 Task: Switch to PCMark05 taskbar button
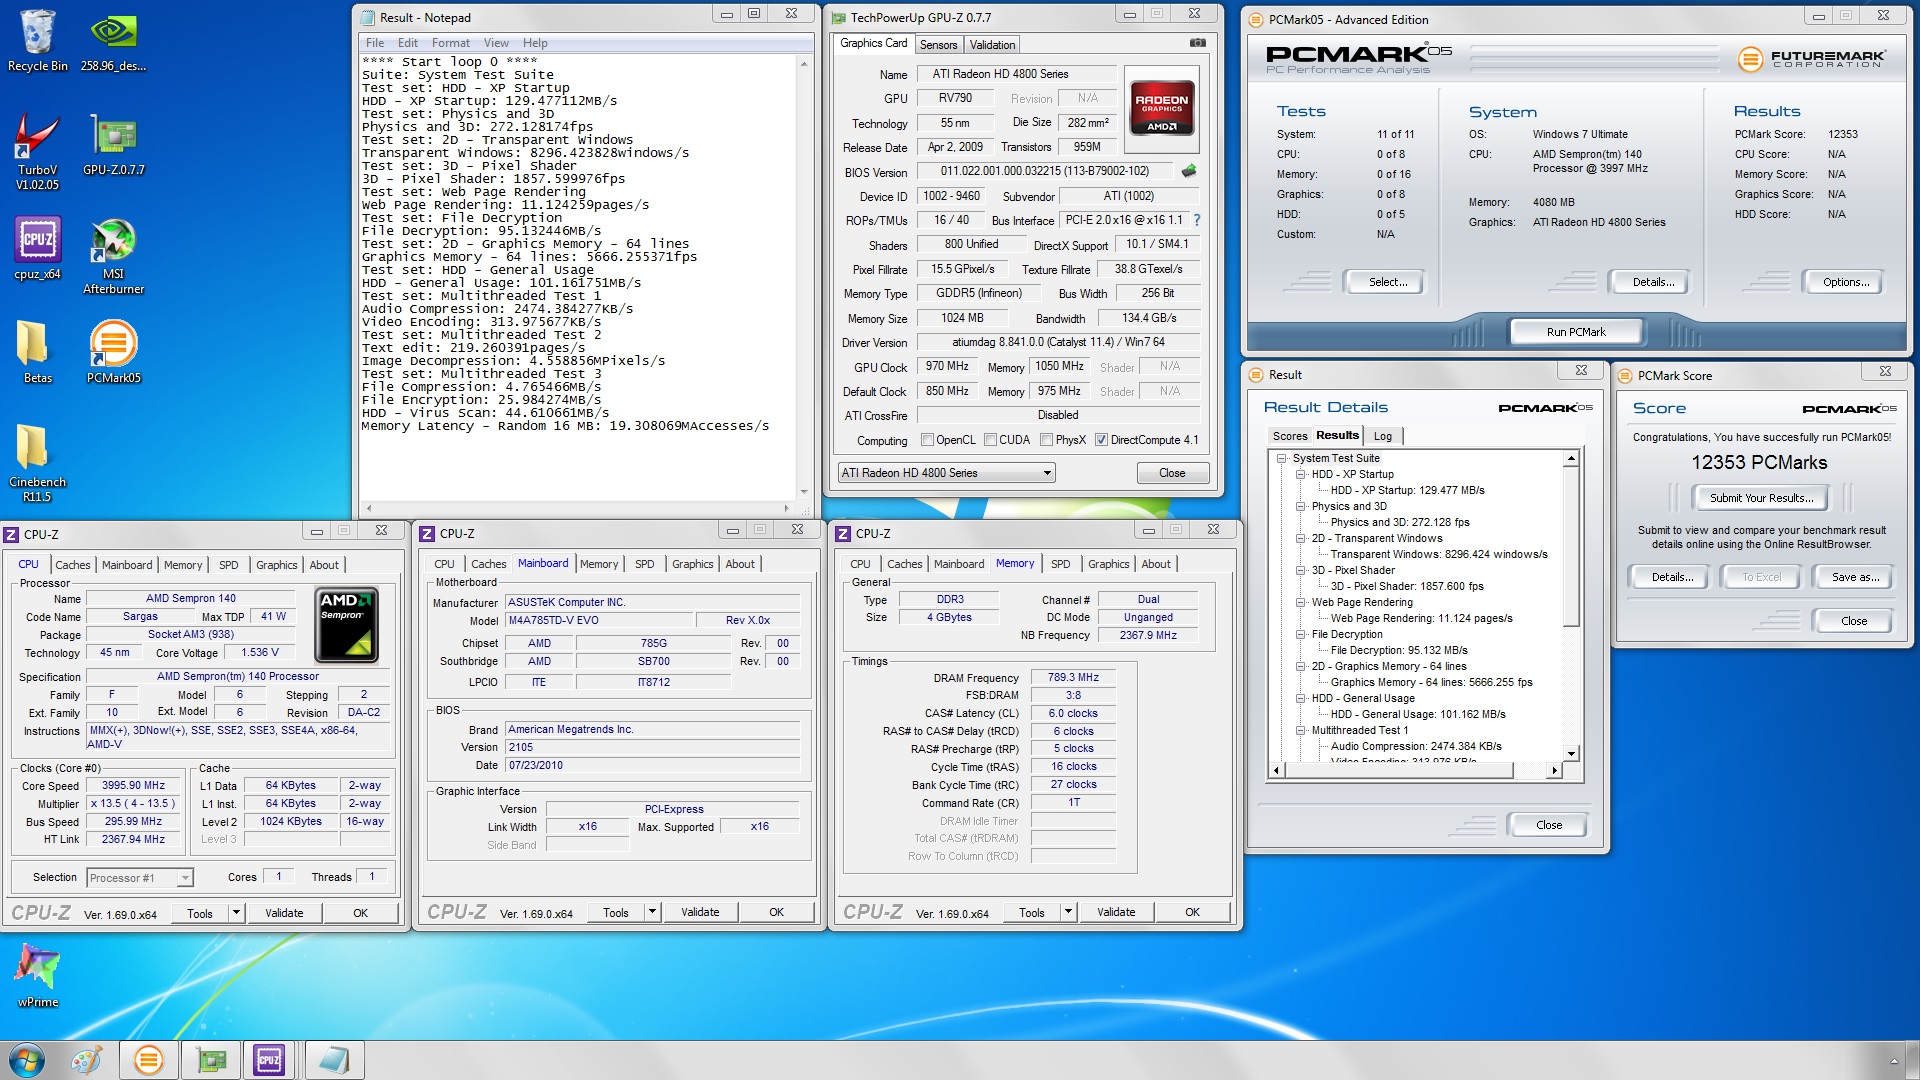(148, 1060)
